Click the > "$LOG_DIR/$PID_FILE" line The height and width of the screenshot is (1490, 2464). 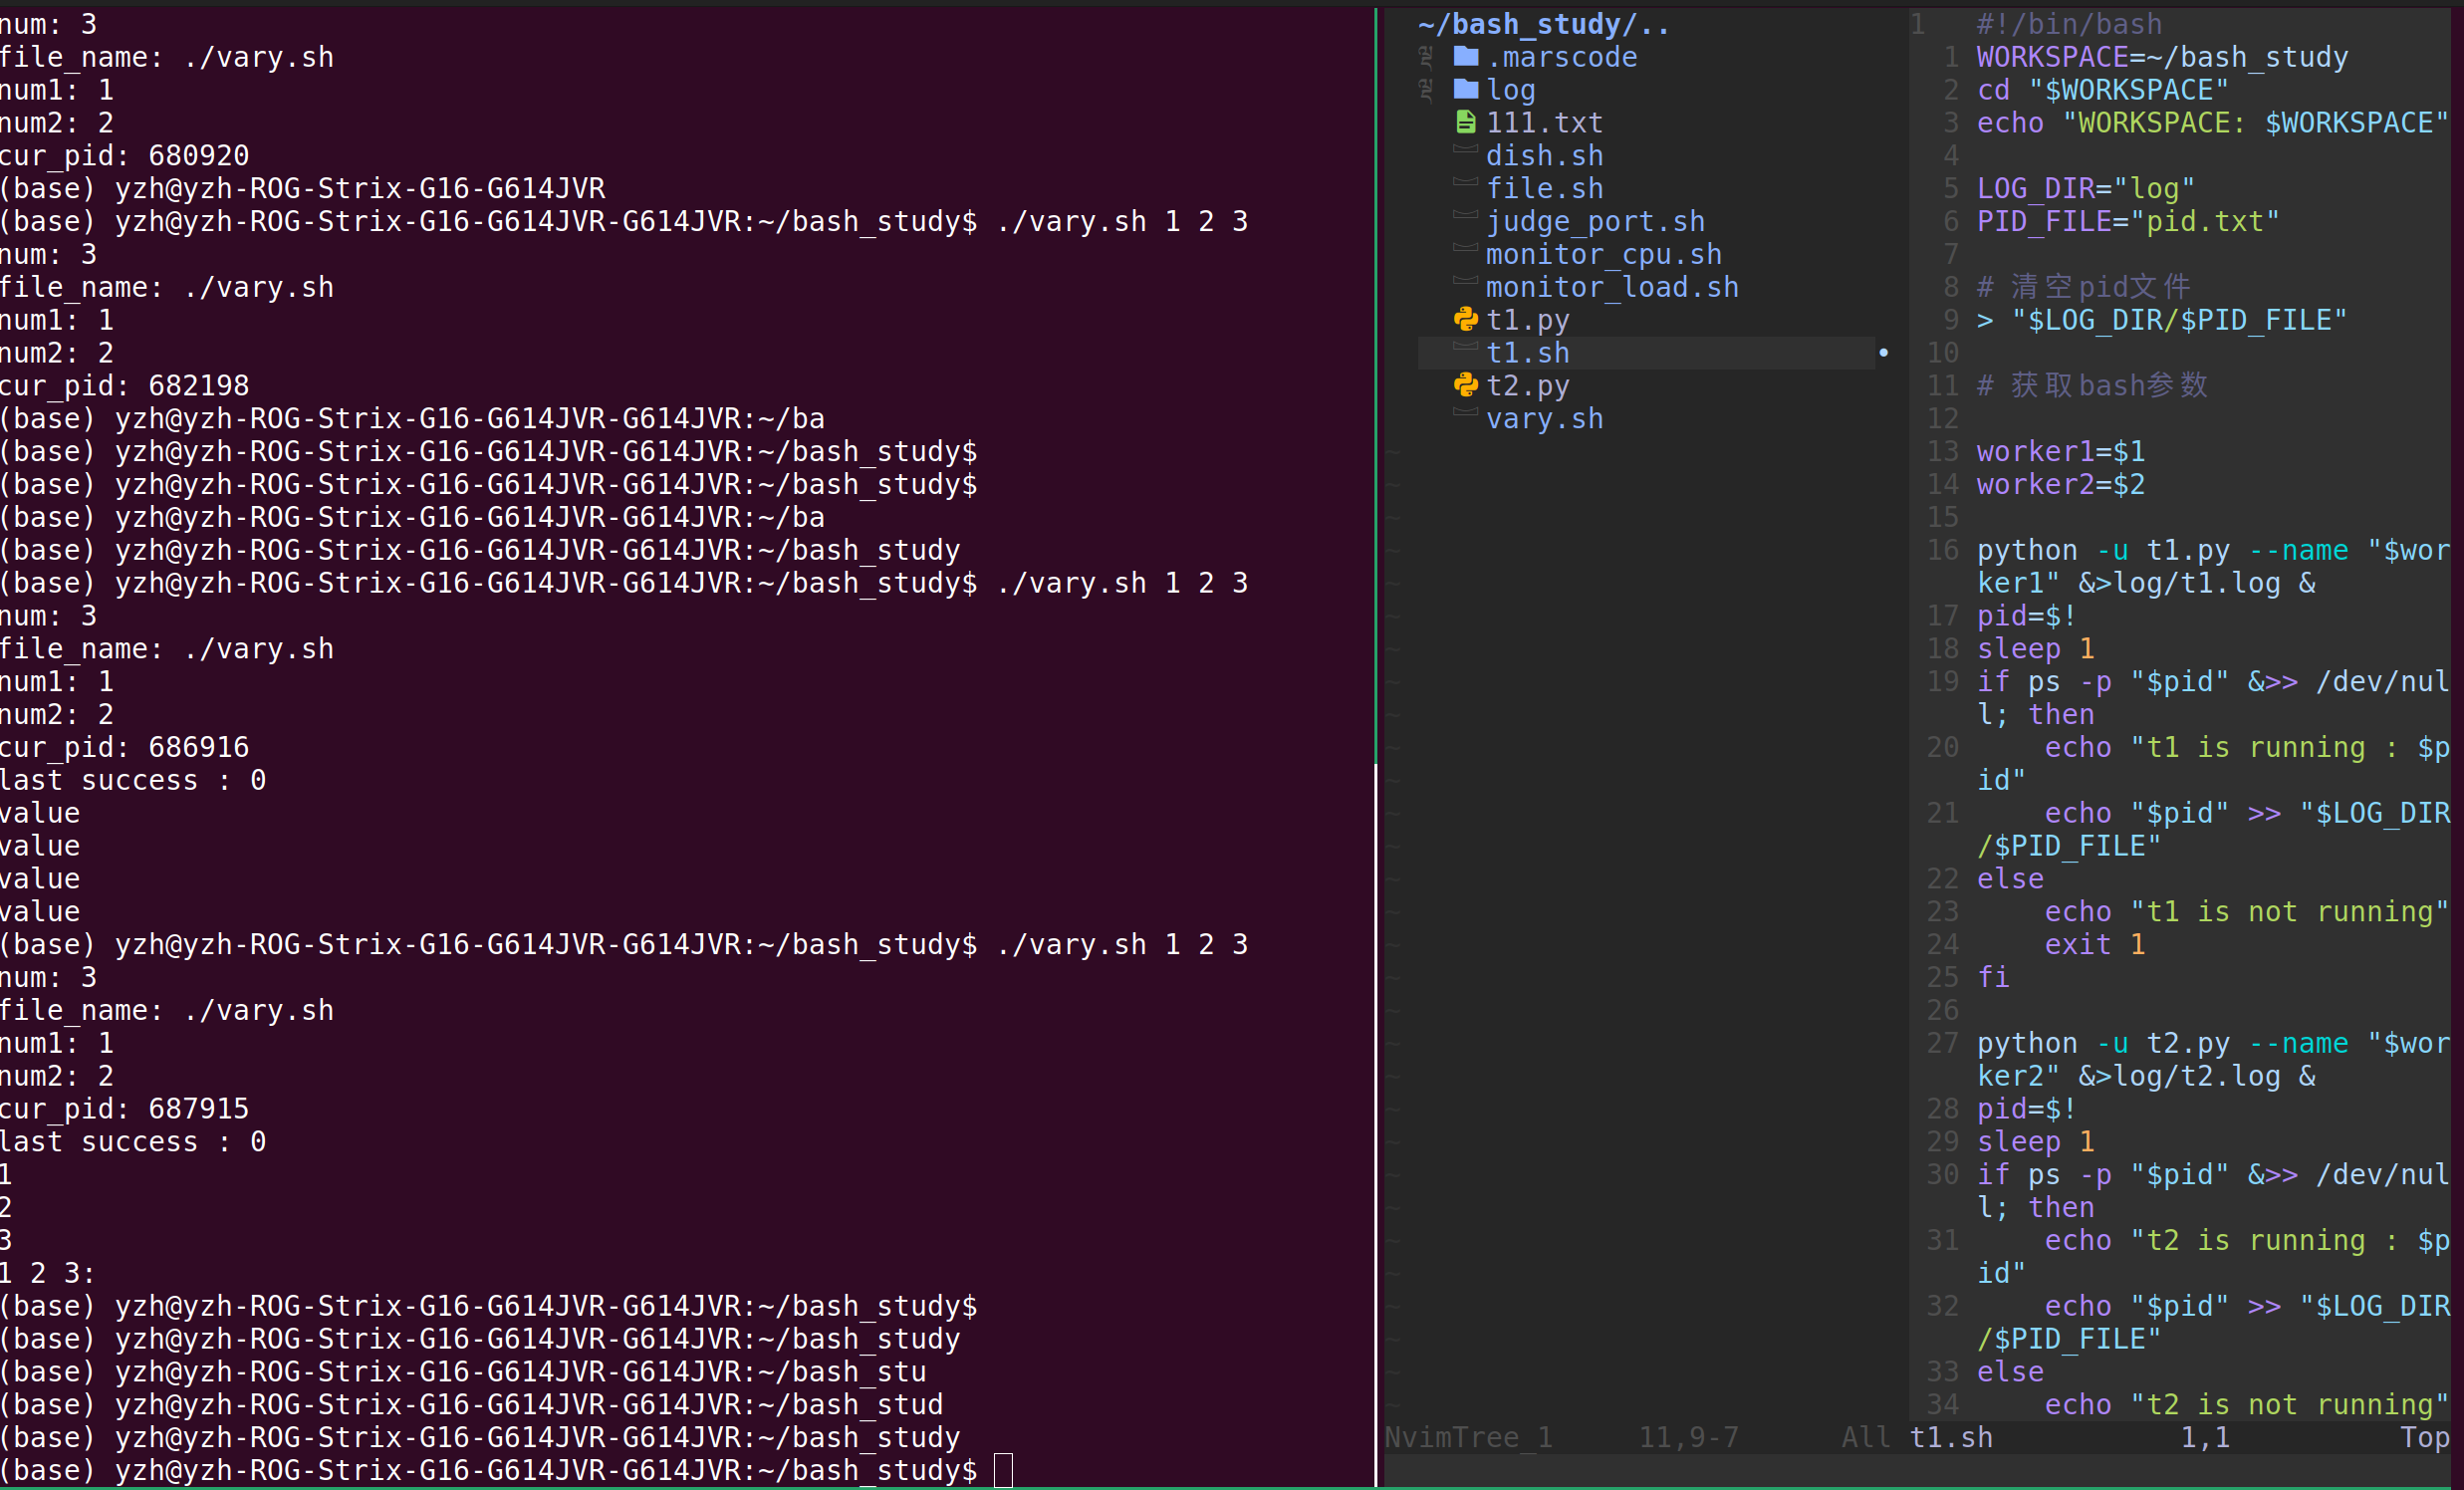2162,320
